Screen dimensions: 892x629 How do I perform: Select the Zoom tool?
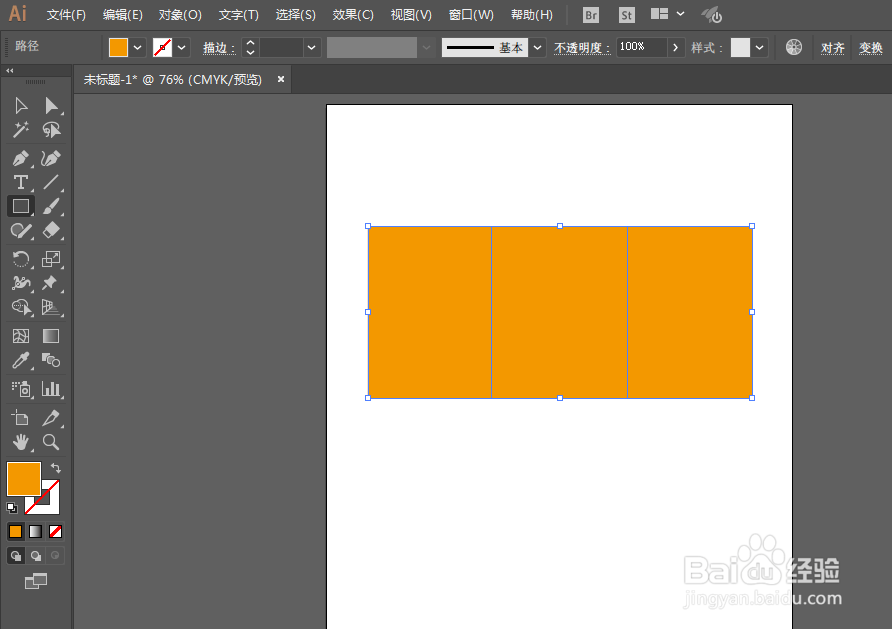pos(51,442)
